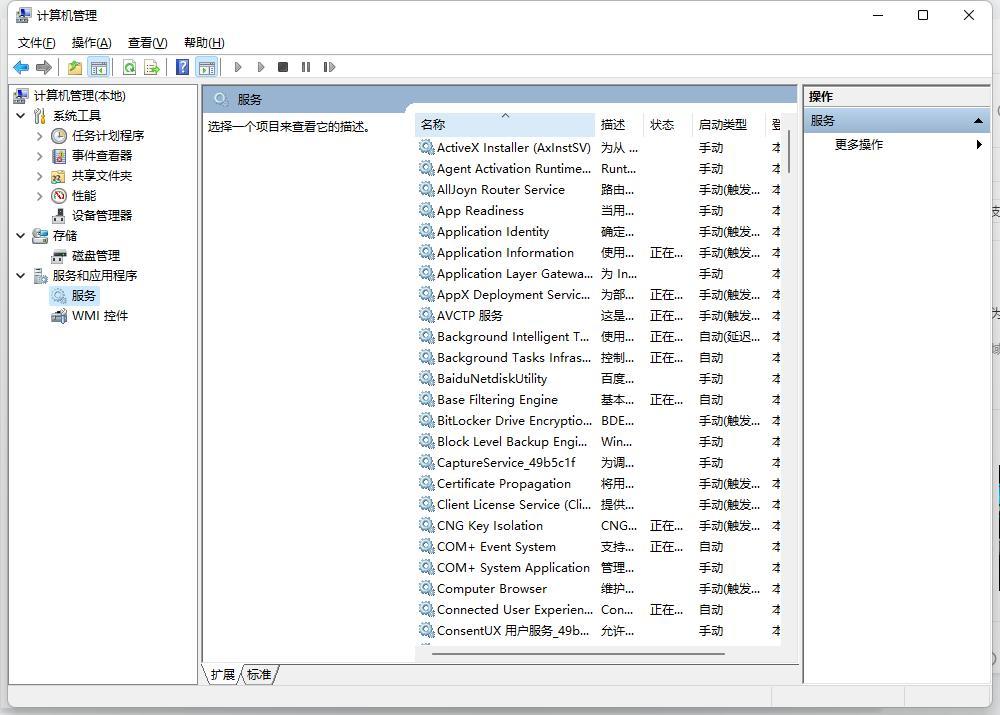Click the Export List toolbar icon
This screenshot has height=715, width=1000.
(x=152, y=67)
